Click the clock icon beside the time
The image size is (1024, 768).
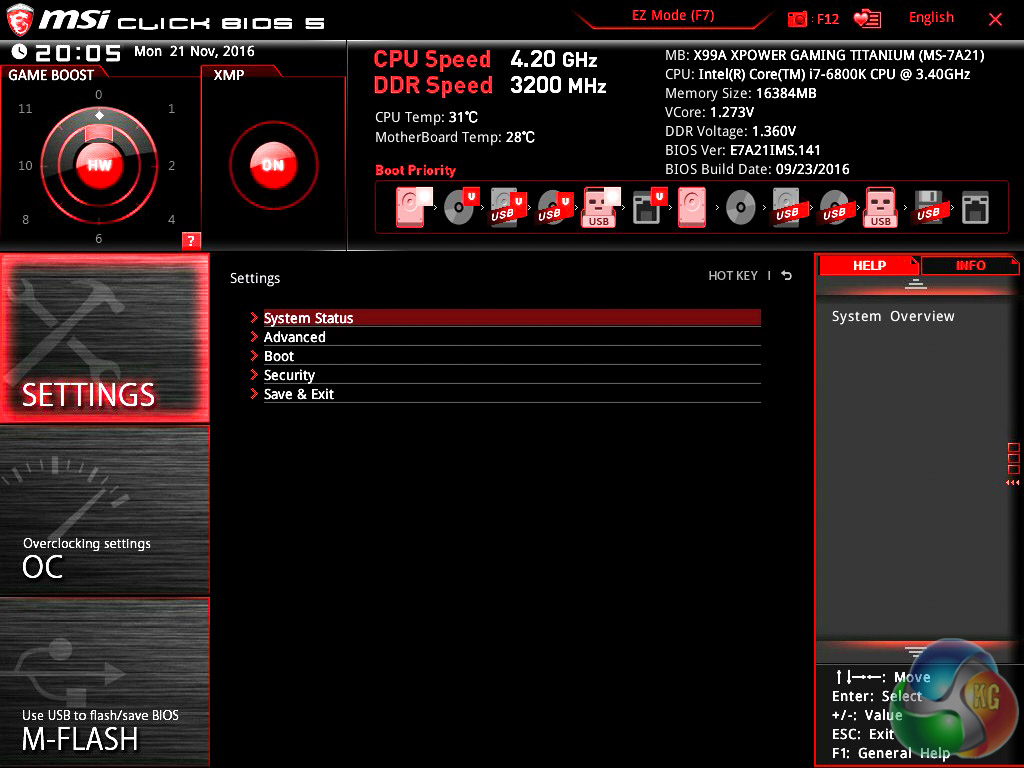tap(20, 52)
